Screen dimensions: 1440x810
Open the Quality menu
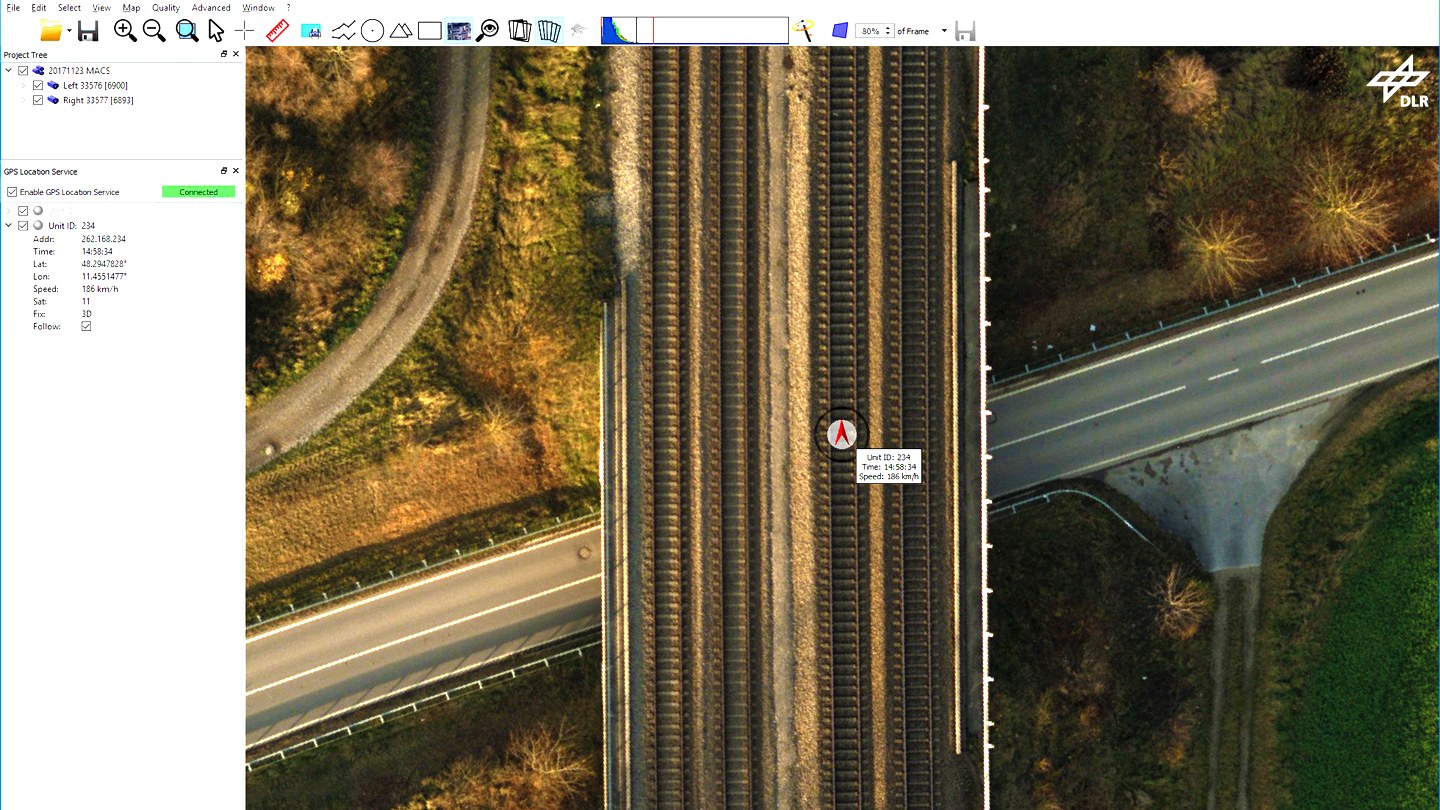[x=166, y=8]
